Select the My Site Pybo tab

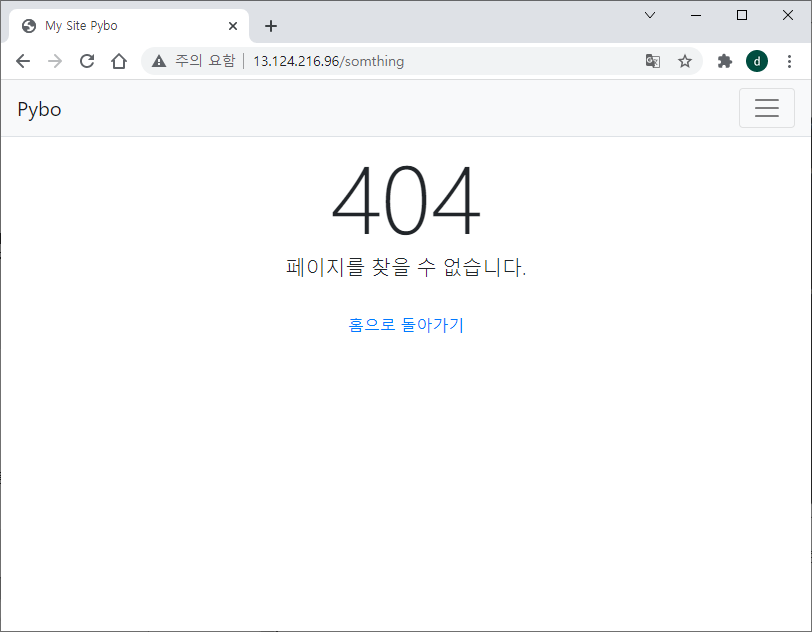click(129, 26)
